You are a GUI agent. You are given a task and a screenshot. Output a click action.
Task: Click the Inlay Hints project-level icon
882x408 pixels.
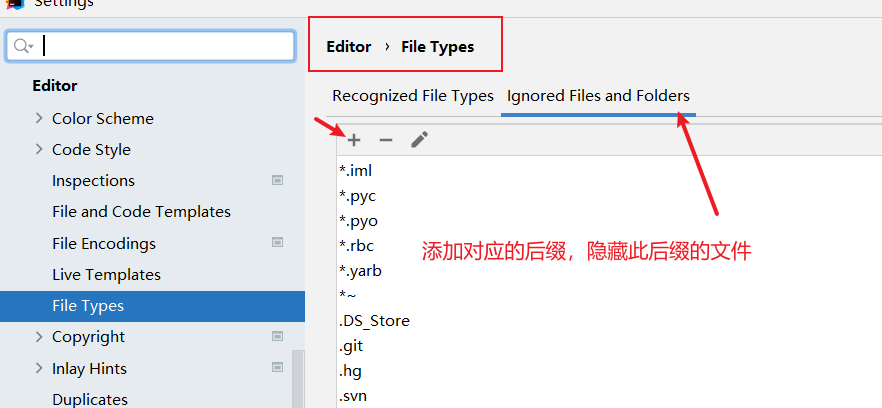point(278,368)
